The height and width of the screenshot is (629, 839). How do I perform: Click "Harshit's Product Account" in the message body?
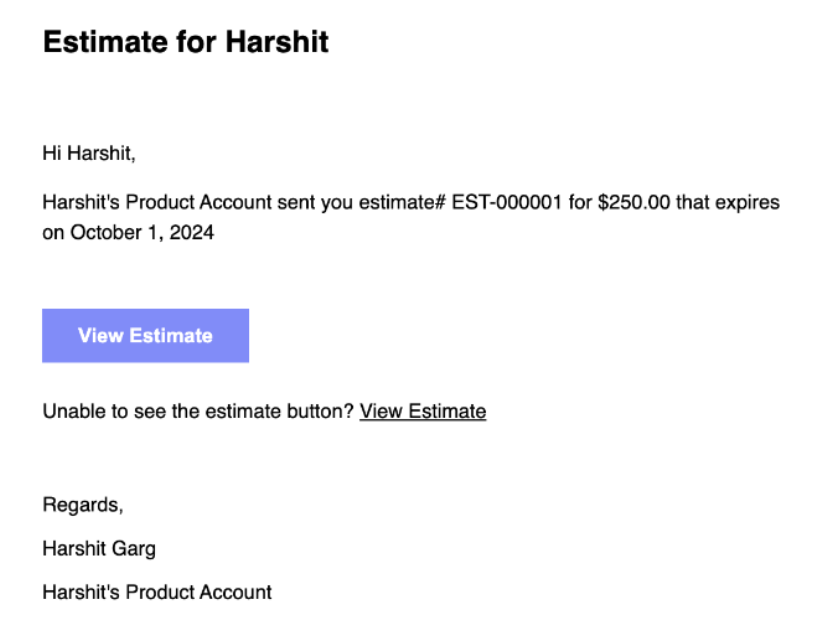[x=157, y=203]
